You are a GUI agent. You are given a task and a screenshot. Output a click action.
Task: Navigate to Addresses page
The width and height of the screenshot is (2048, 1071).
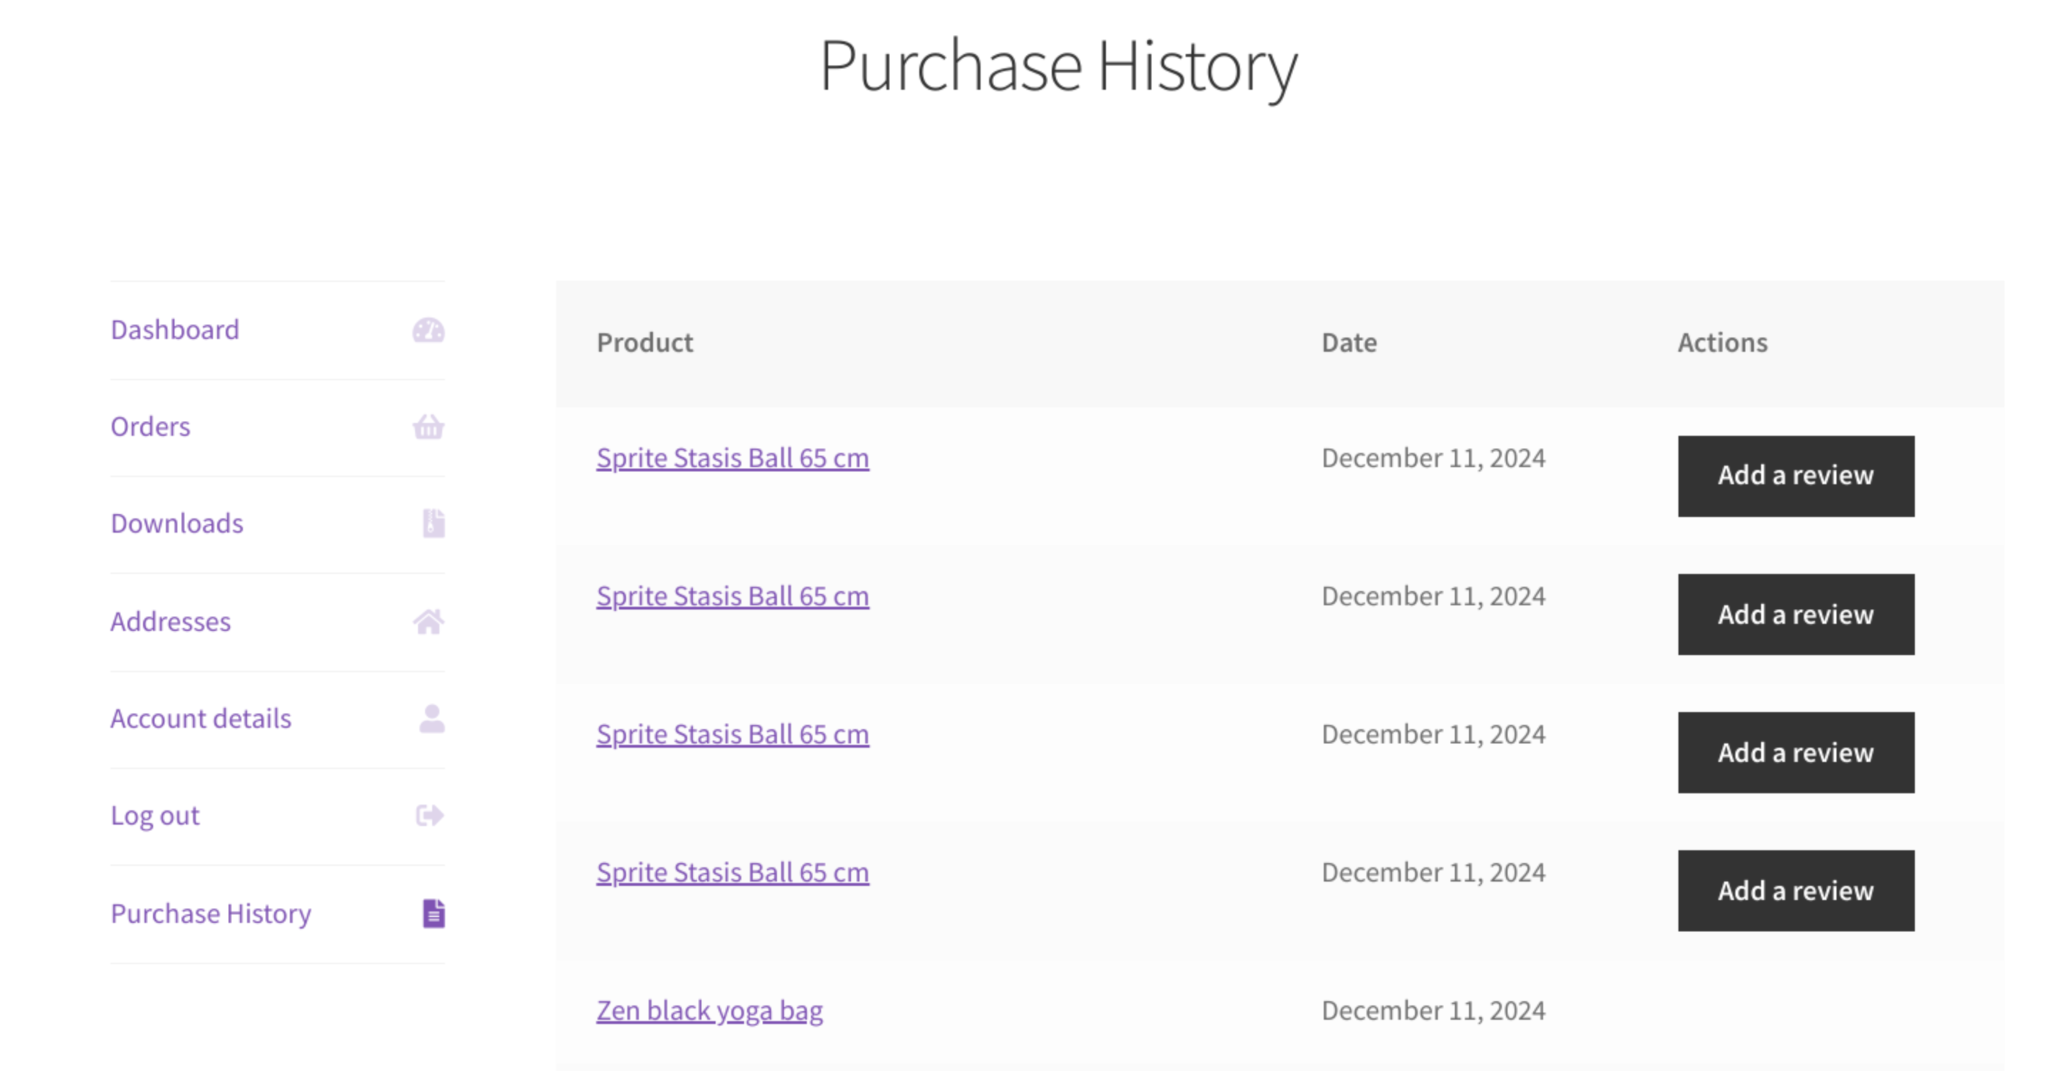tap(170, 622)
